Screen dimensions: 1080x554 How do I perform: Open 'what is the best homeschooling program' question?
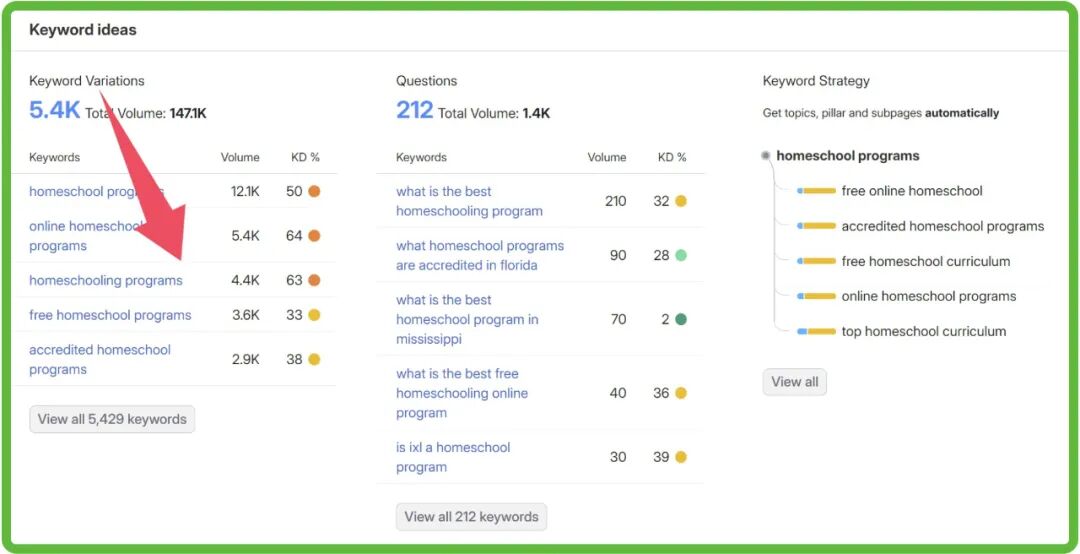point(469,201)
